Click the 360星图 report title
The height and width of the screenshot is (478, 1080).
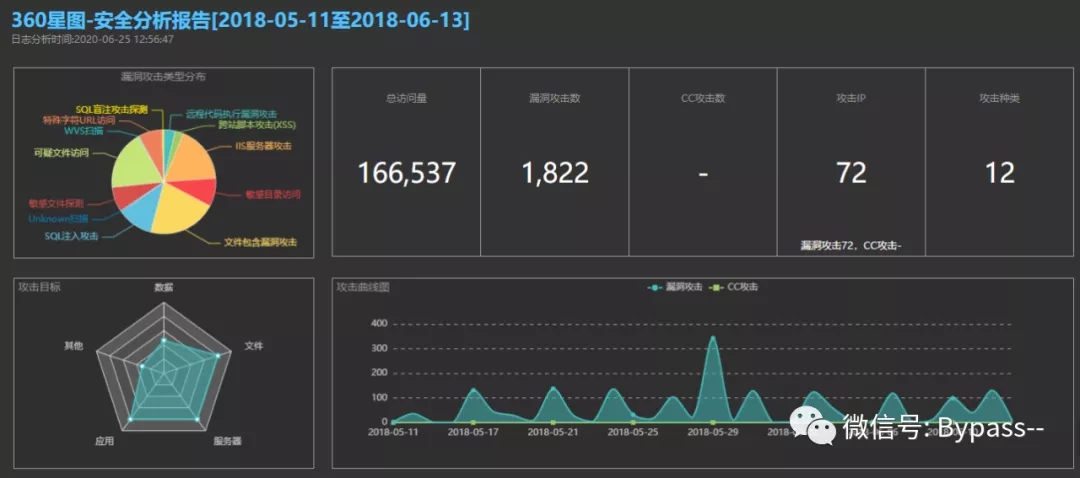click(x=240, y=20)
